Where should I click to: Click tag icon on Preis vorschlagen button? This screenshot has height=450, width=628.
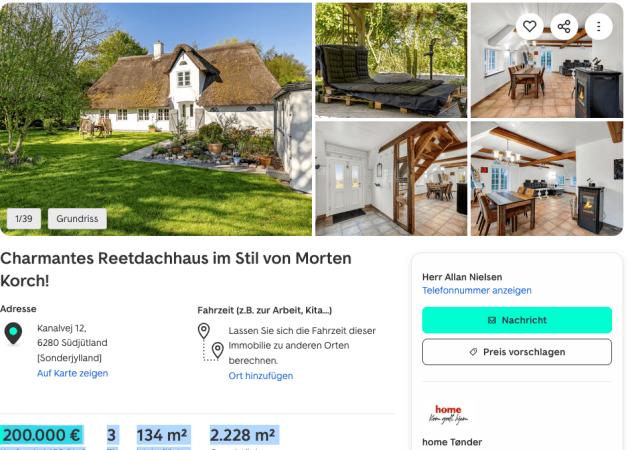(473, 352)
